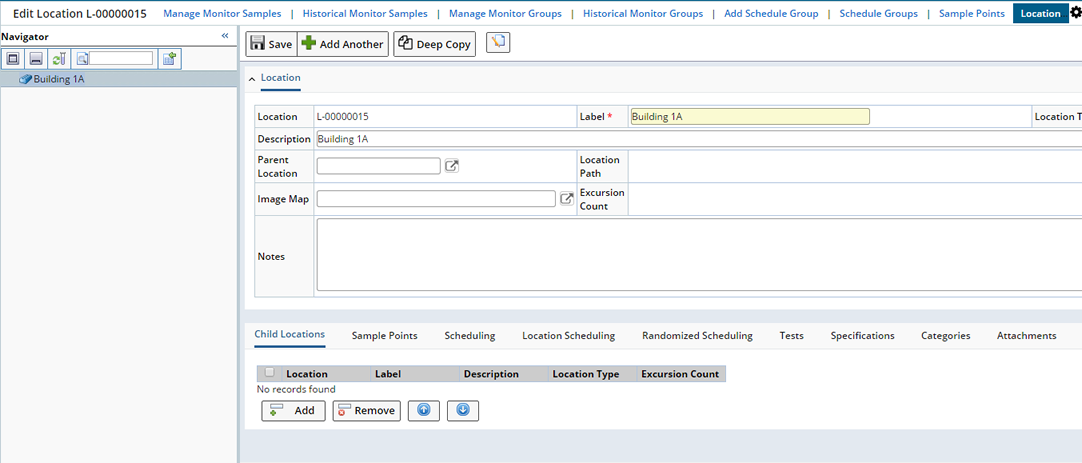The height and width of the screenshot is (463, 1082).
Task: Open Parent Location lookup icon
Action: (x=451, y=166)
